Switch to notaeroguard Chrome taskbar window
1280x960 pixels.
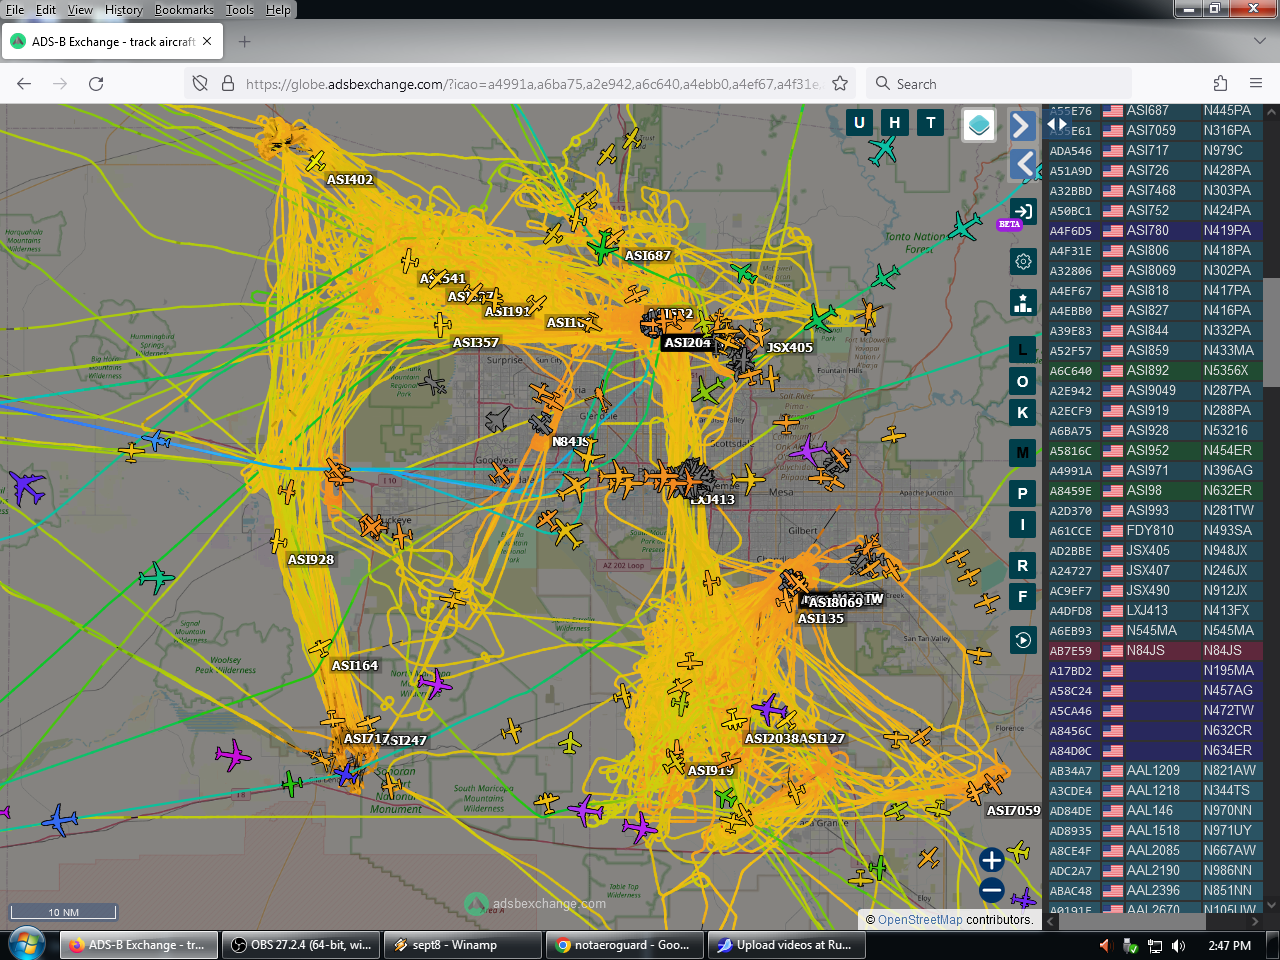coord(626,945)
